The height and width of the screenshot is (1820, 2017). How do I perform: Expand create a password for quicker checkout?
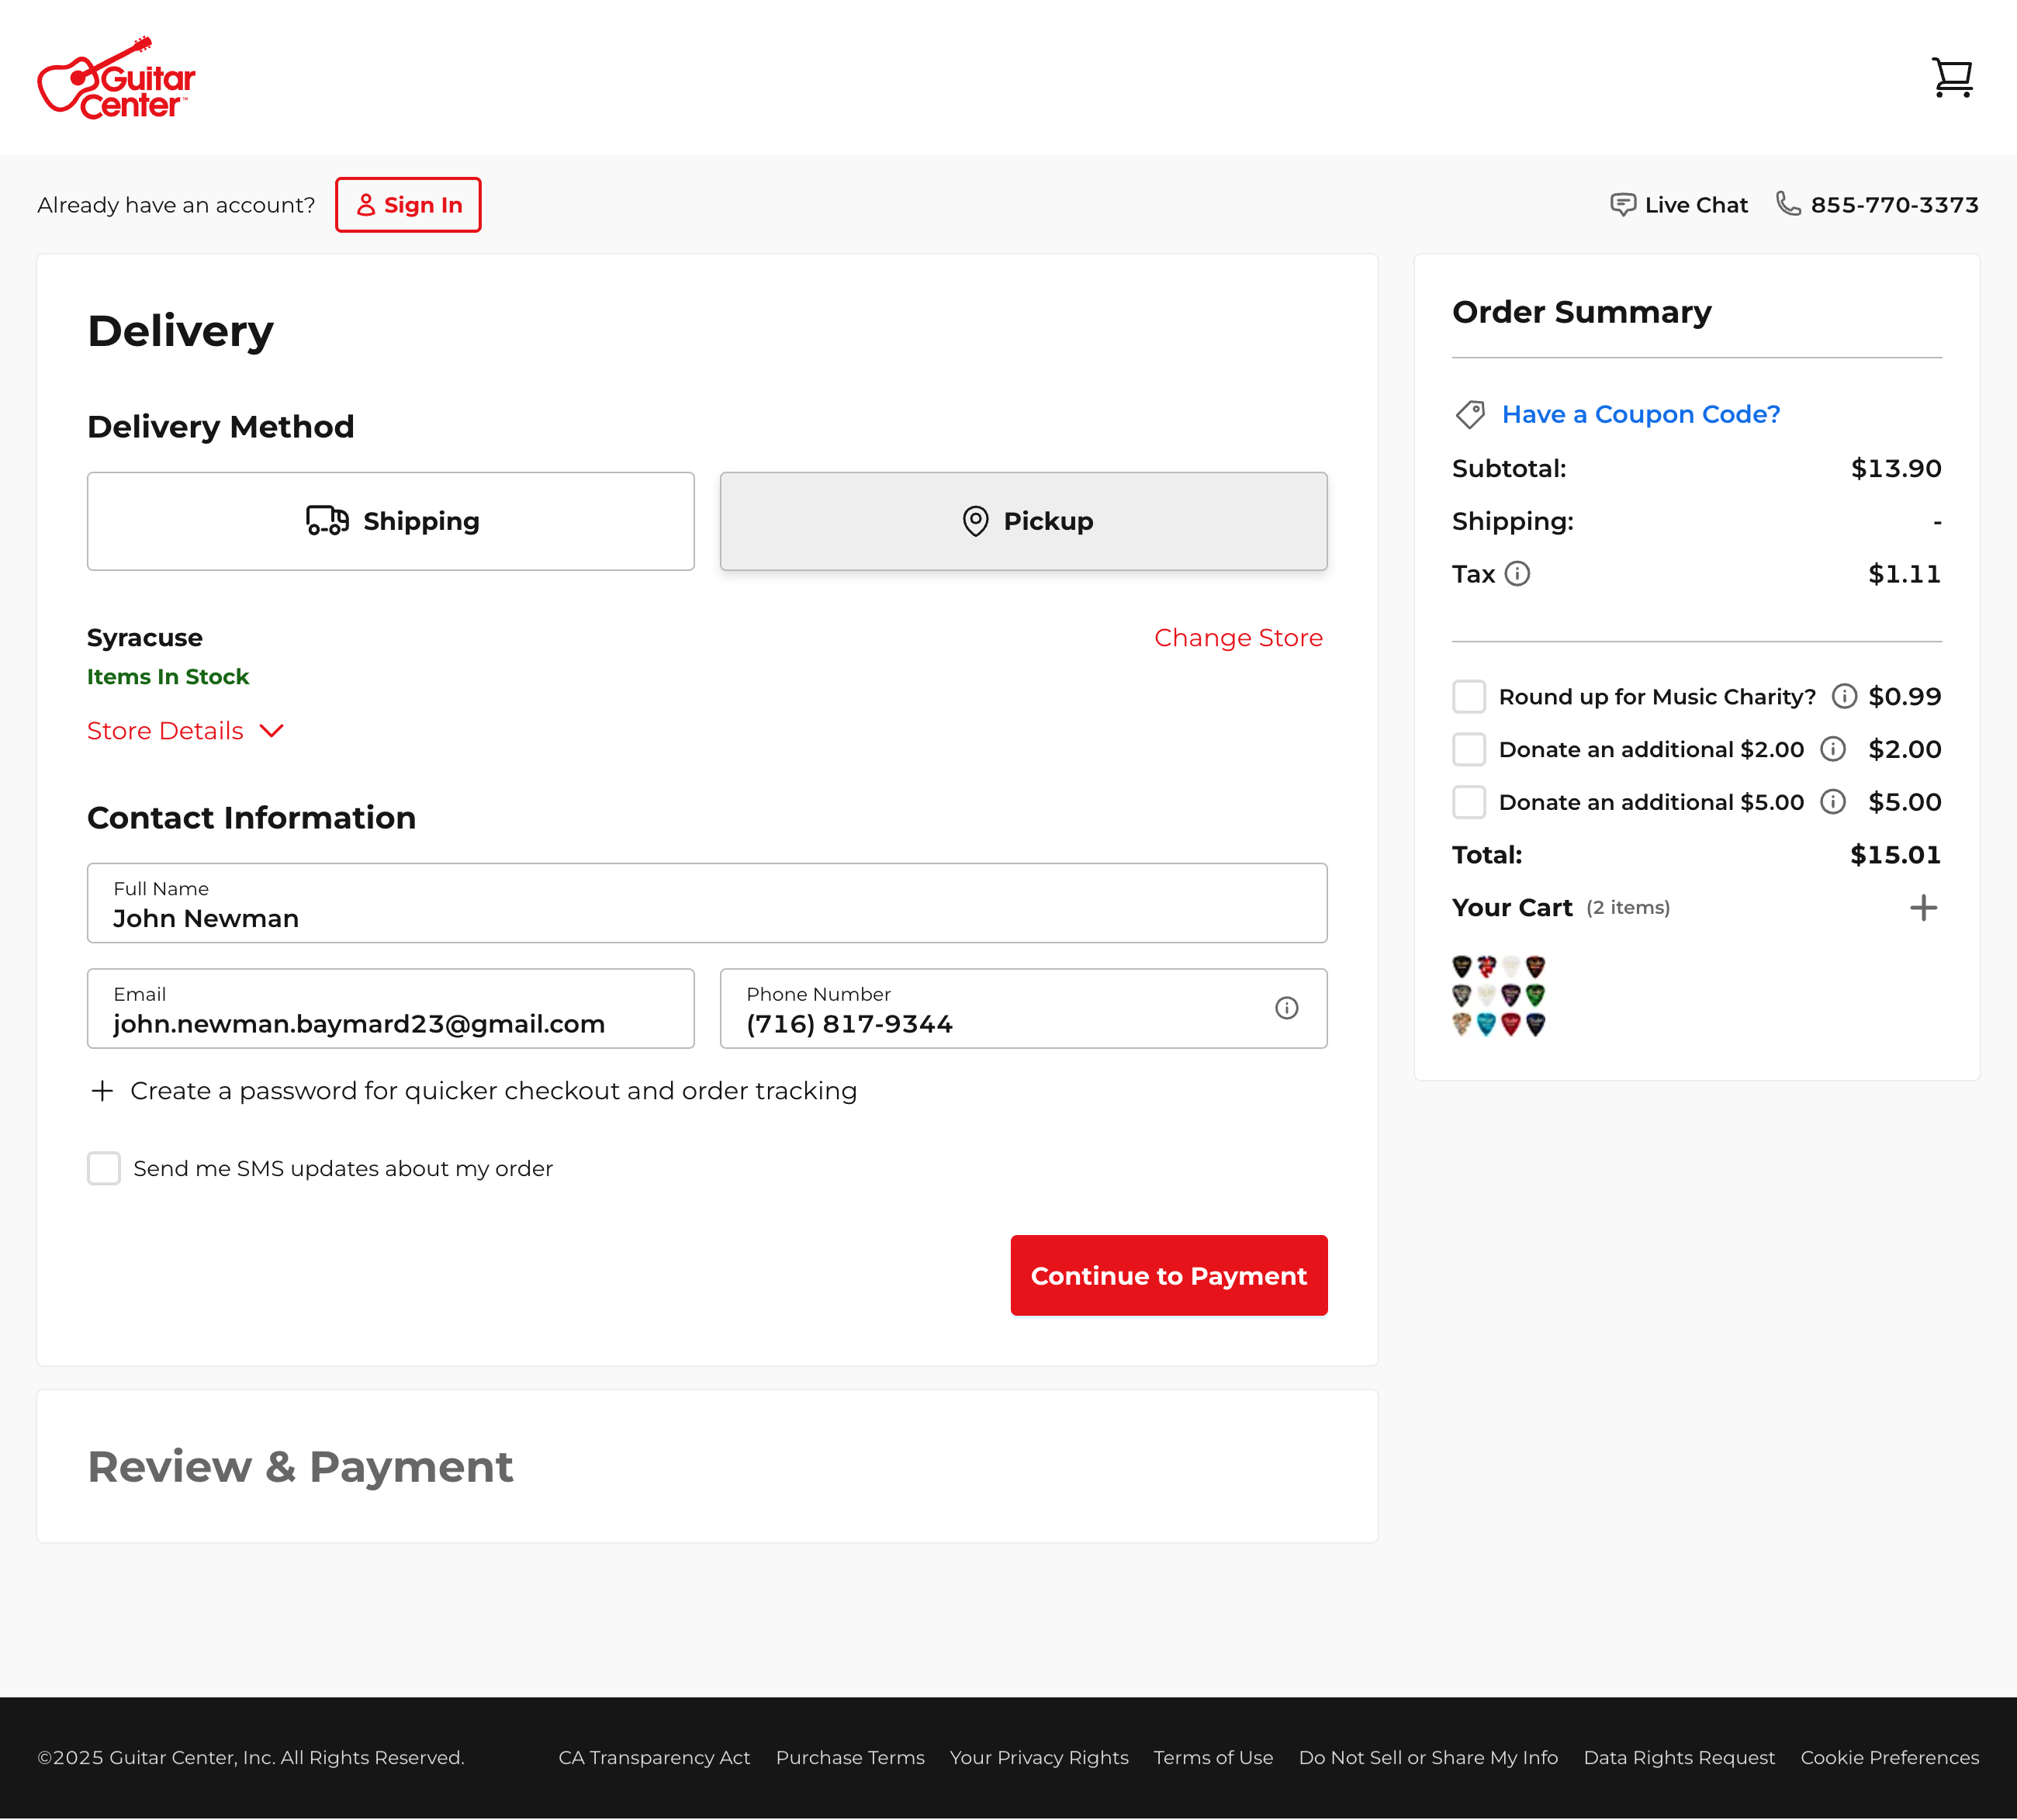pyautogui.click(x=103, y=1090)
